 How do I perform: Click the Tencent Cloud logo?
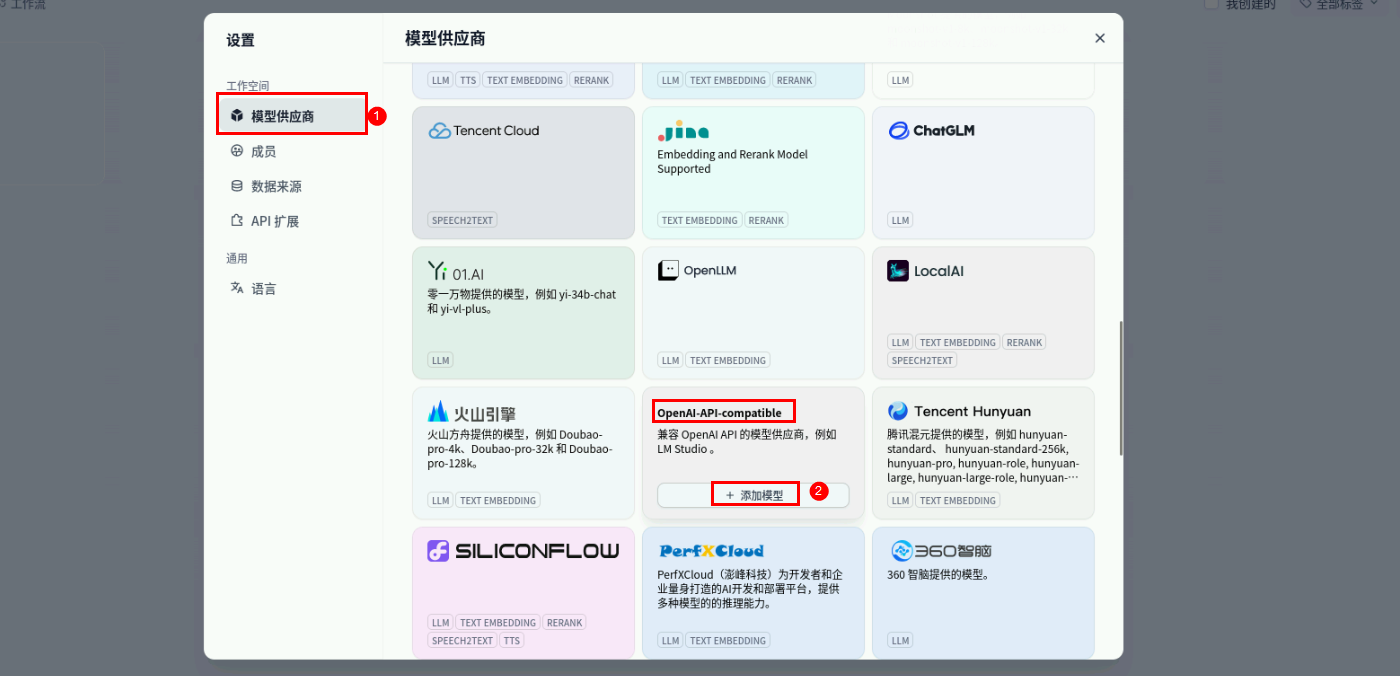tap(484, 130)
